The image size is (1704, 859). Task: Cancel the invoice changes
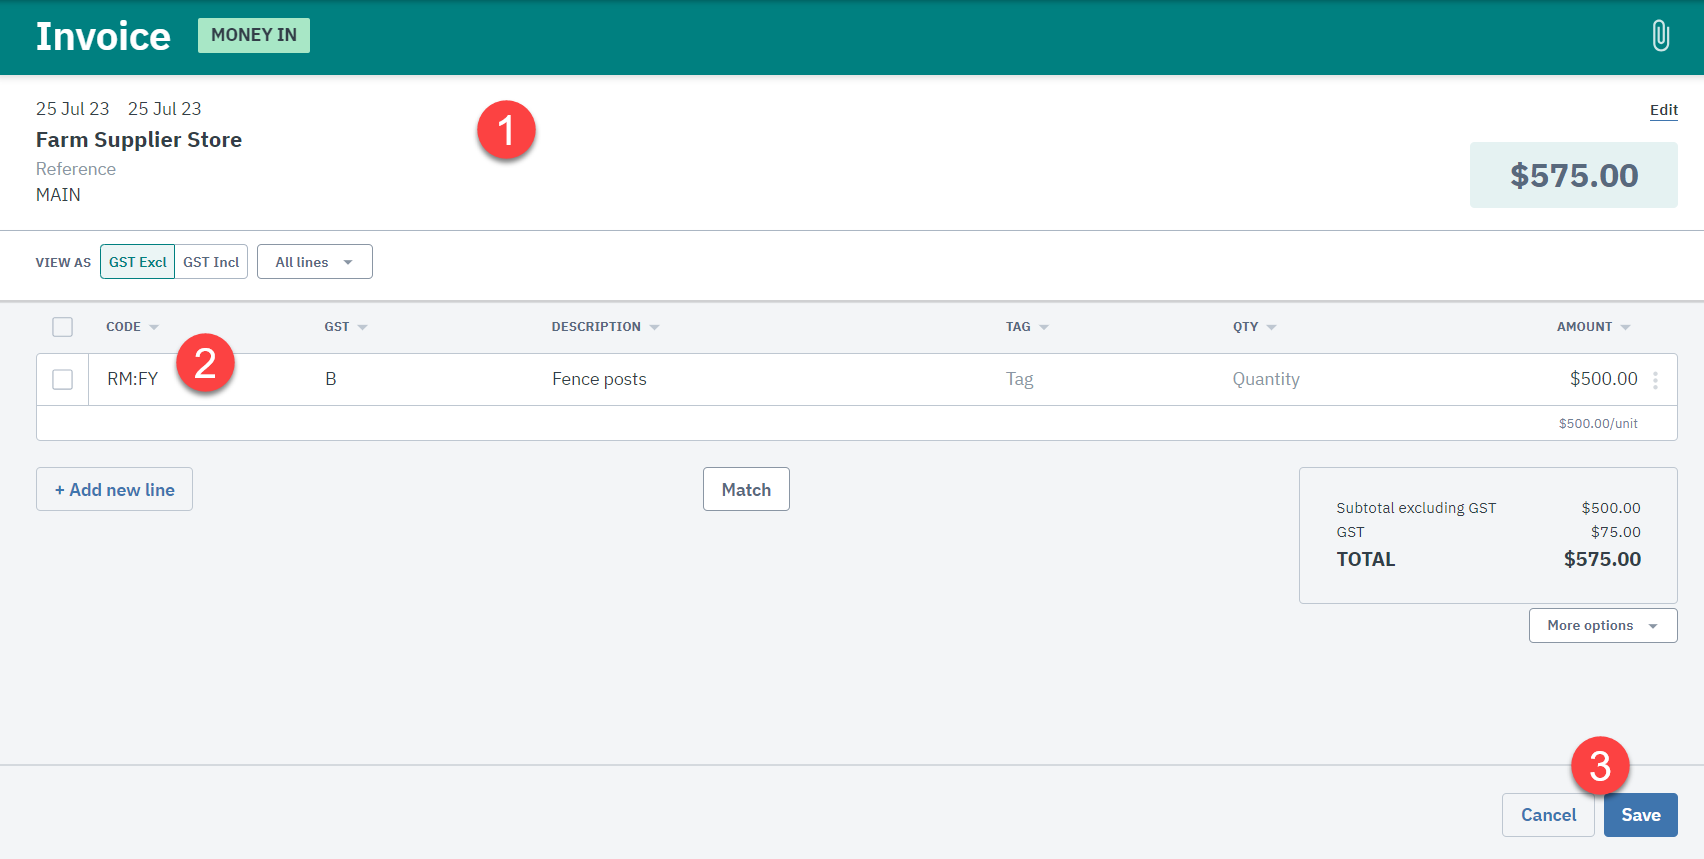tap(1547, 815)
